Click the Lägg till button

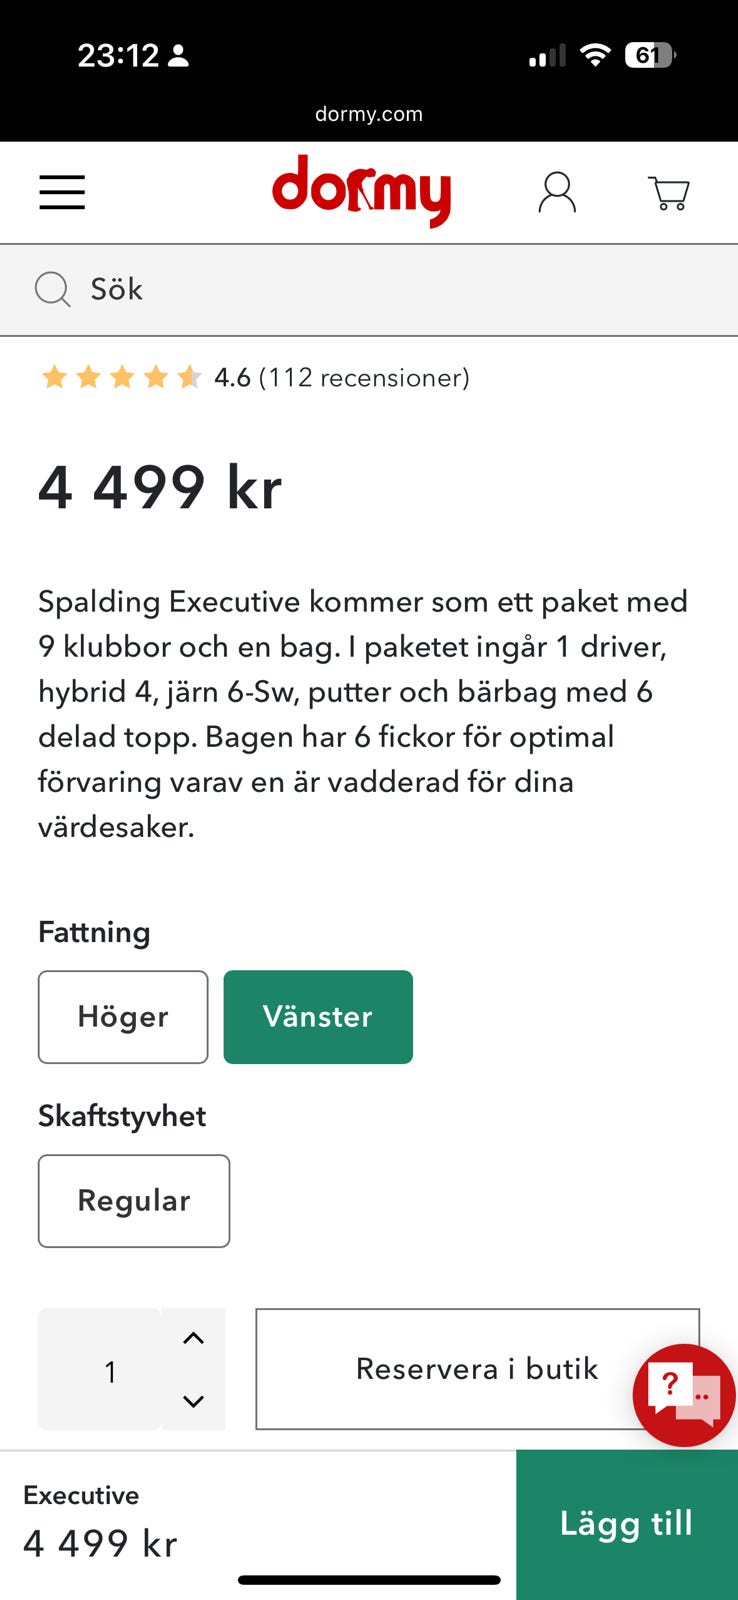pos(626,1524)
